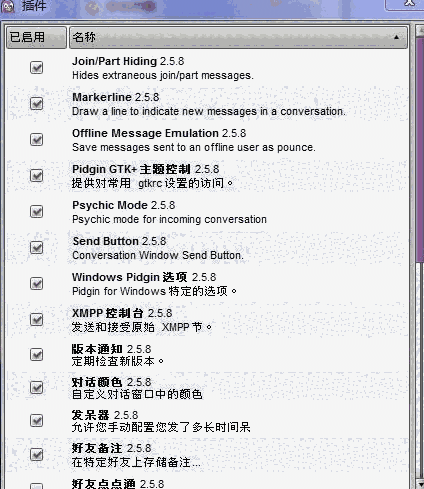Uncheck the Psychic Mode plugin
This screenshot has height=489, width=424.
point(36,212)
